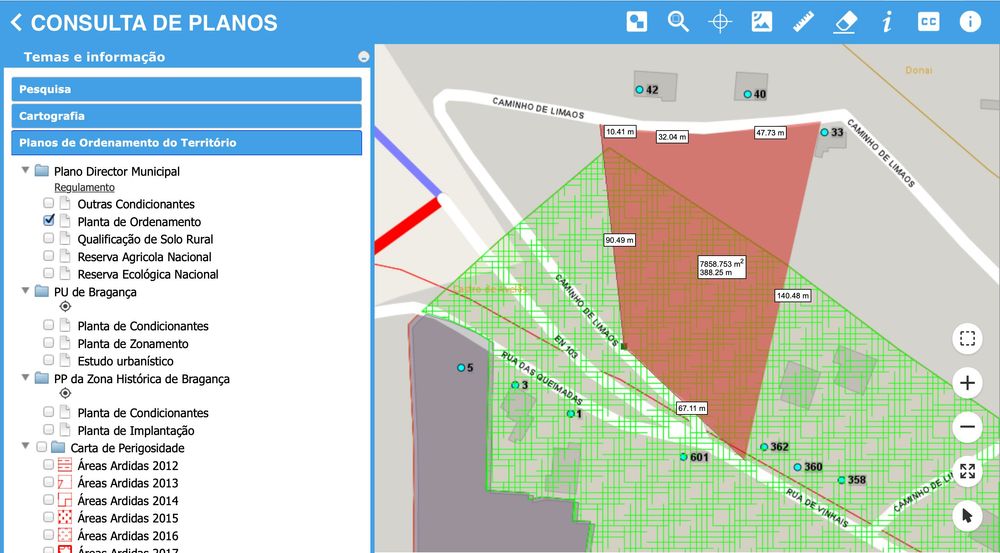Viewport: 1000px width, 553px height.
Task: Click the 10.41 m measurement label
Action: (x=620, y=131)
